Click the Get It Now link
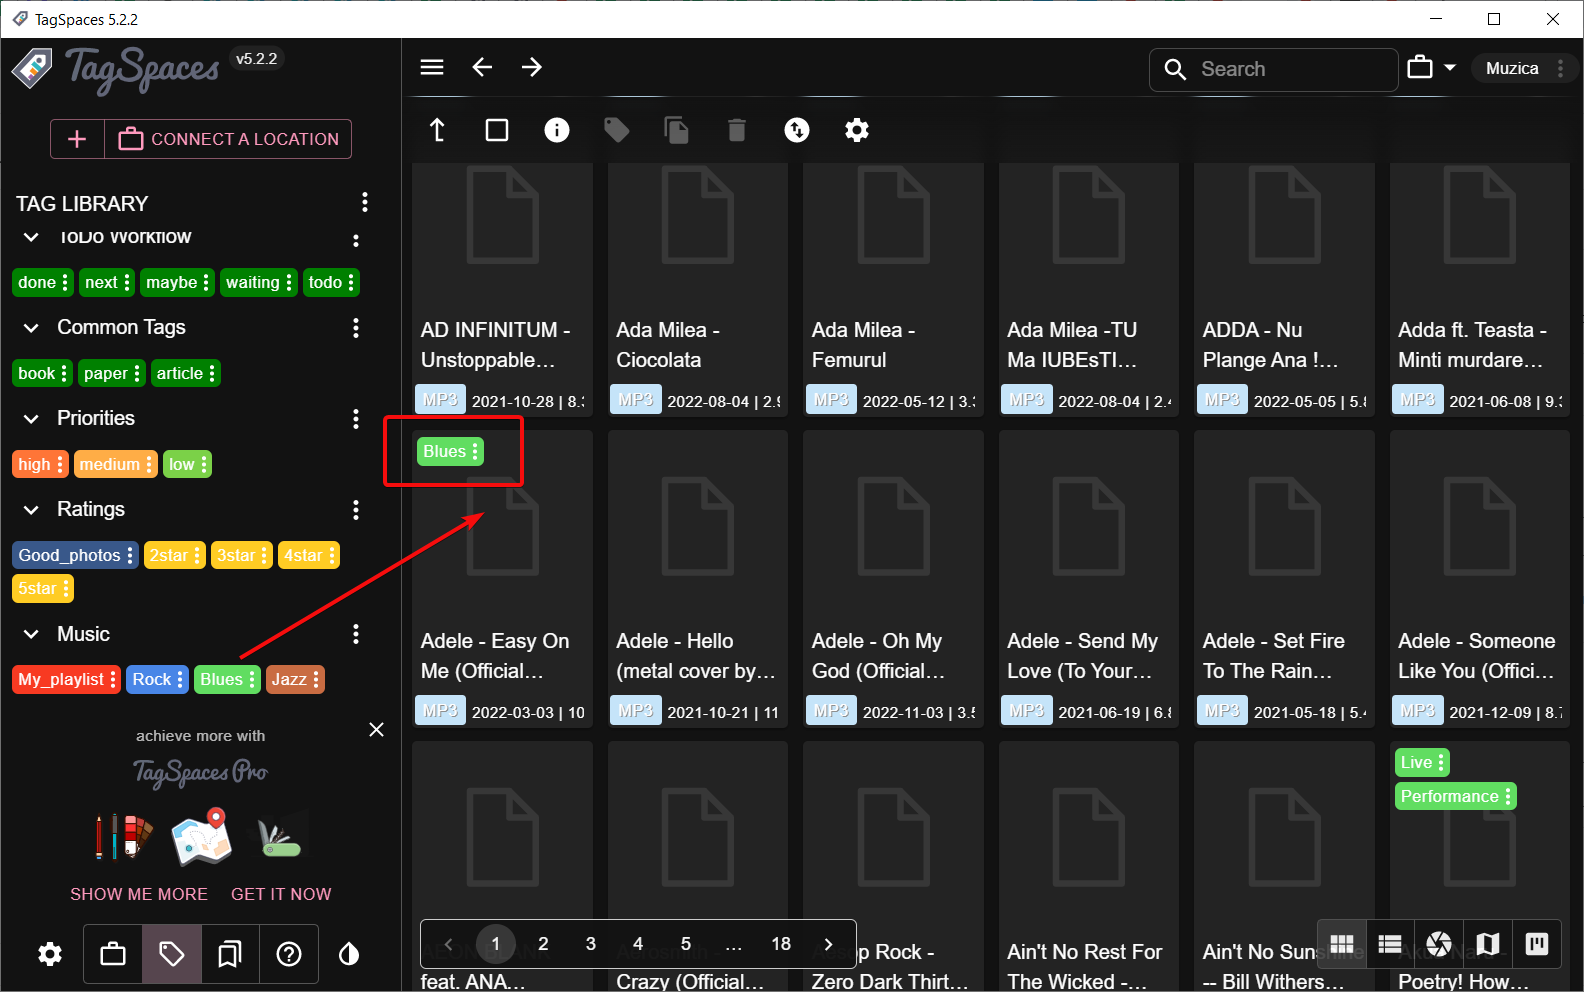 [281, 894]
